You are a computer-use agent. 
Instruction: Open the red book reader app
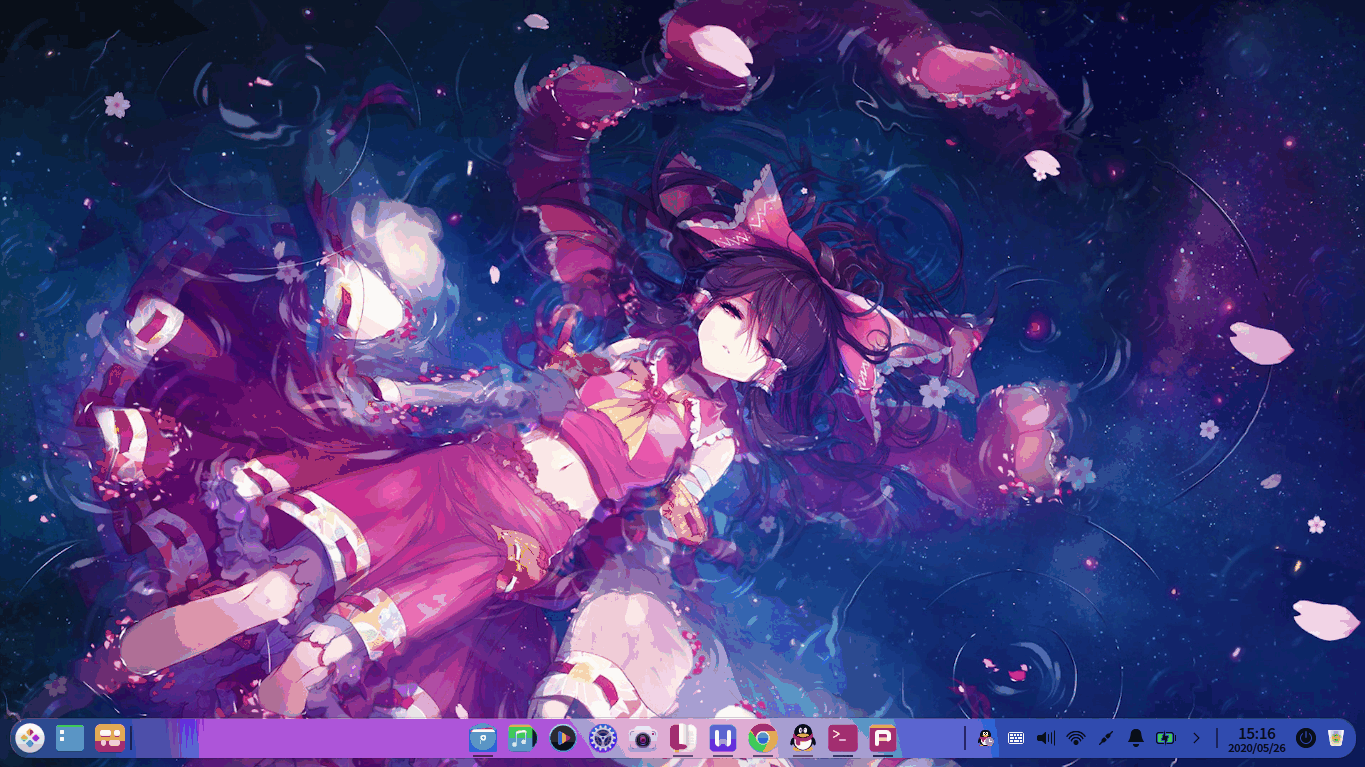(683, 738)
